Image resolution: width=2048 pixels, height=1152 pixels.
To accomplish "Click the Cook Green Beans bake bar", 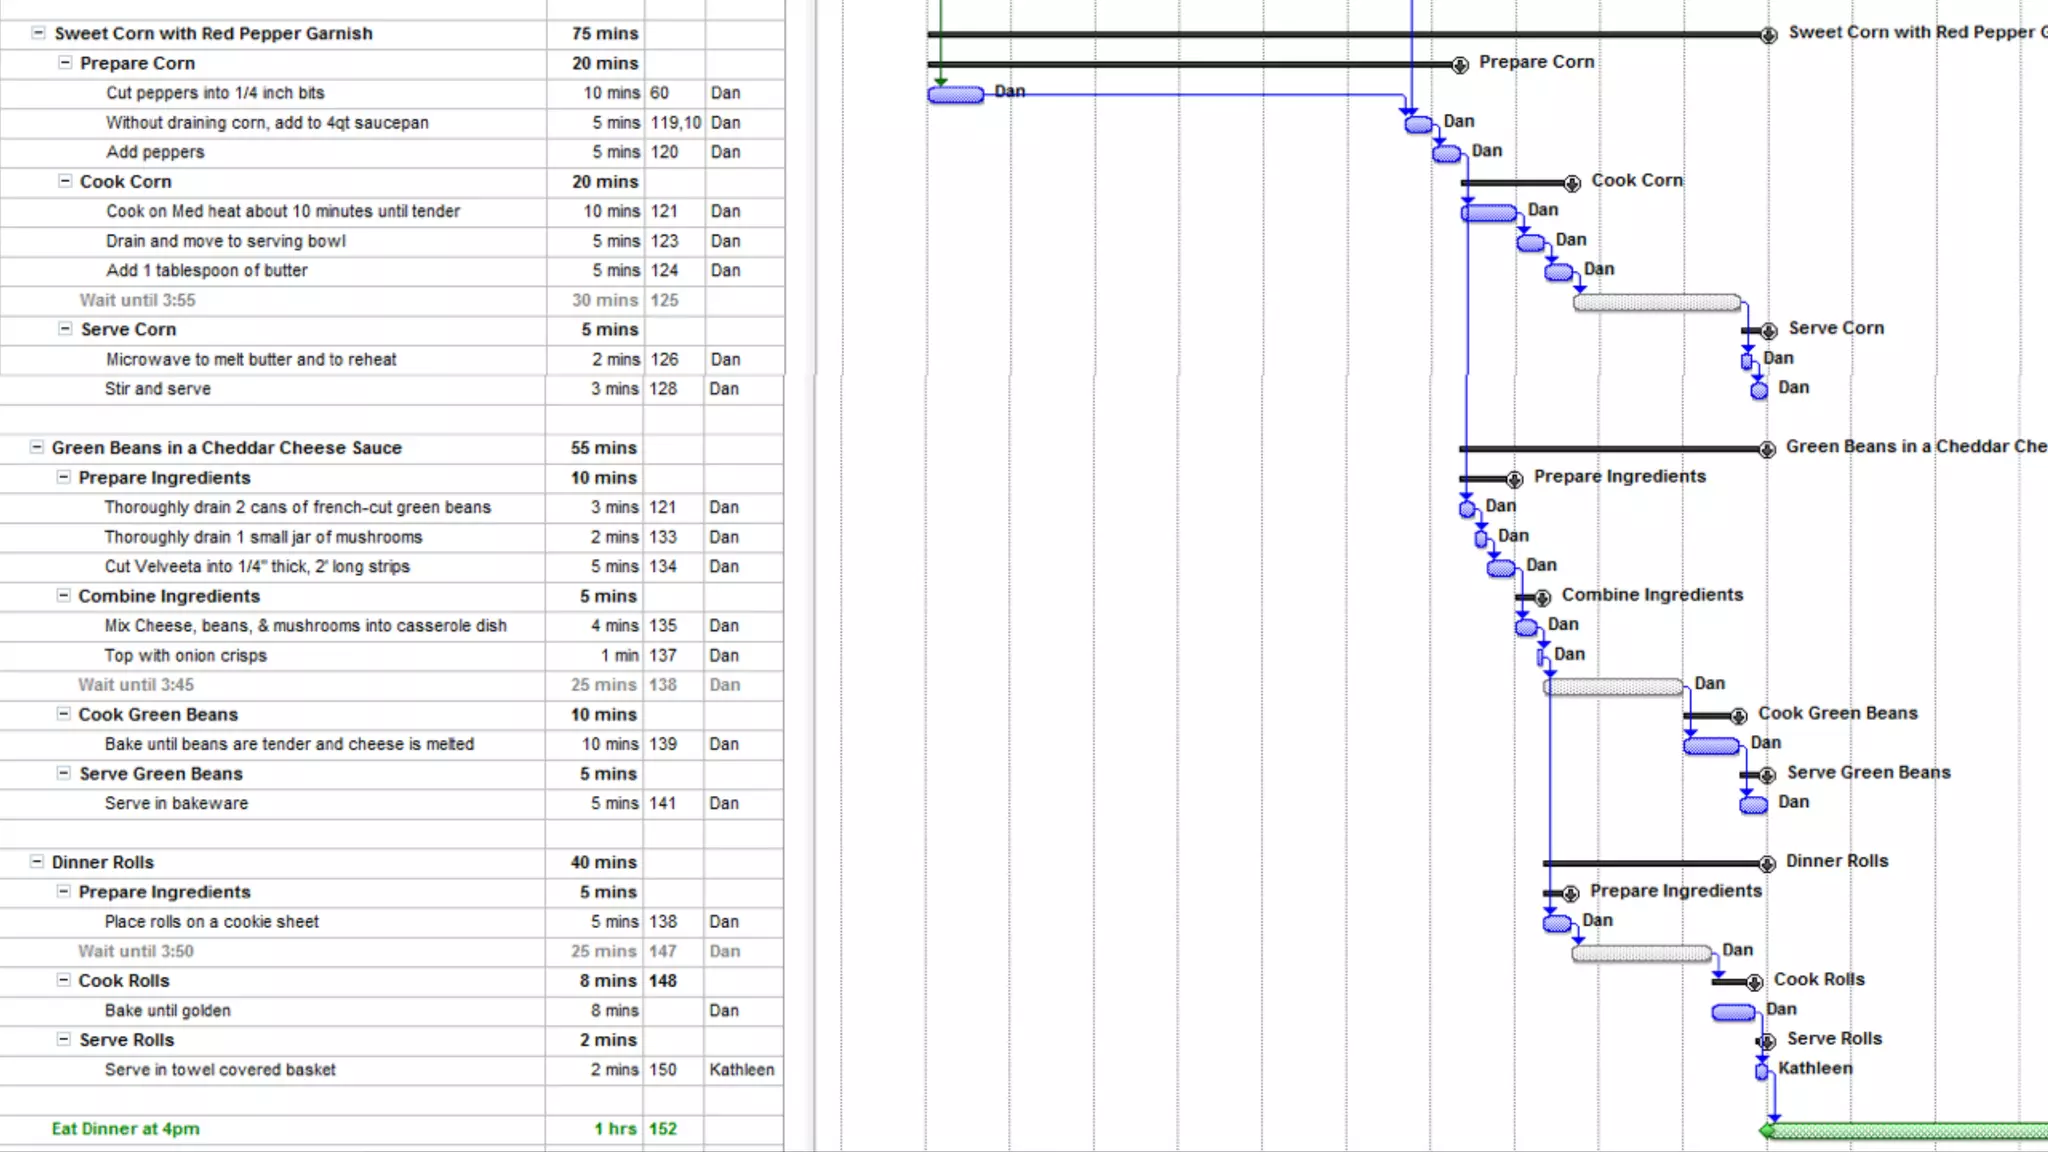I will 1711,746.
